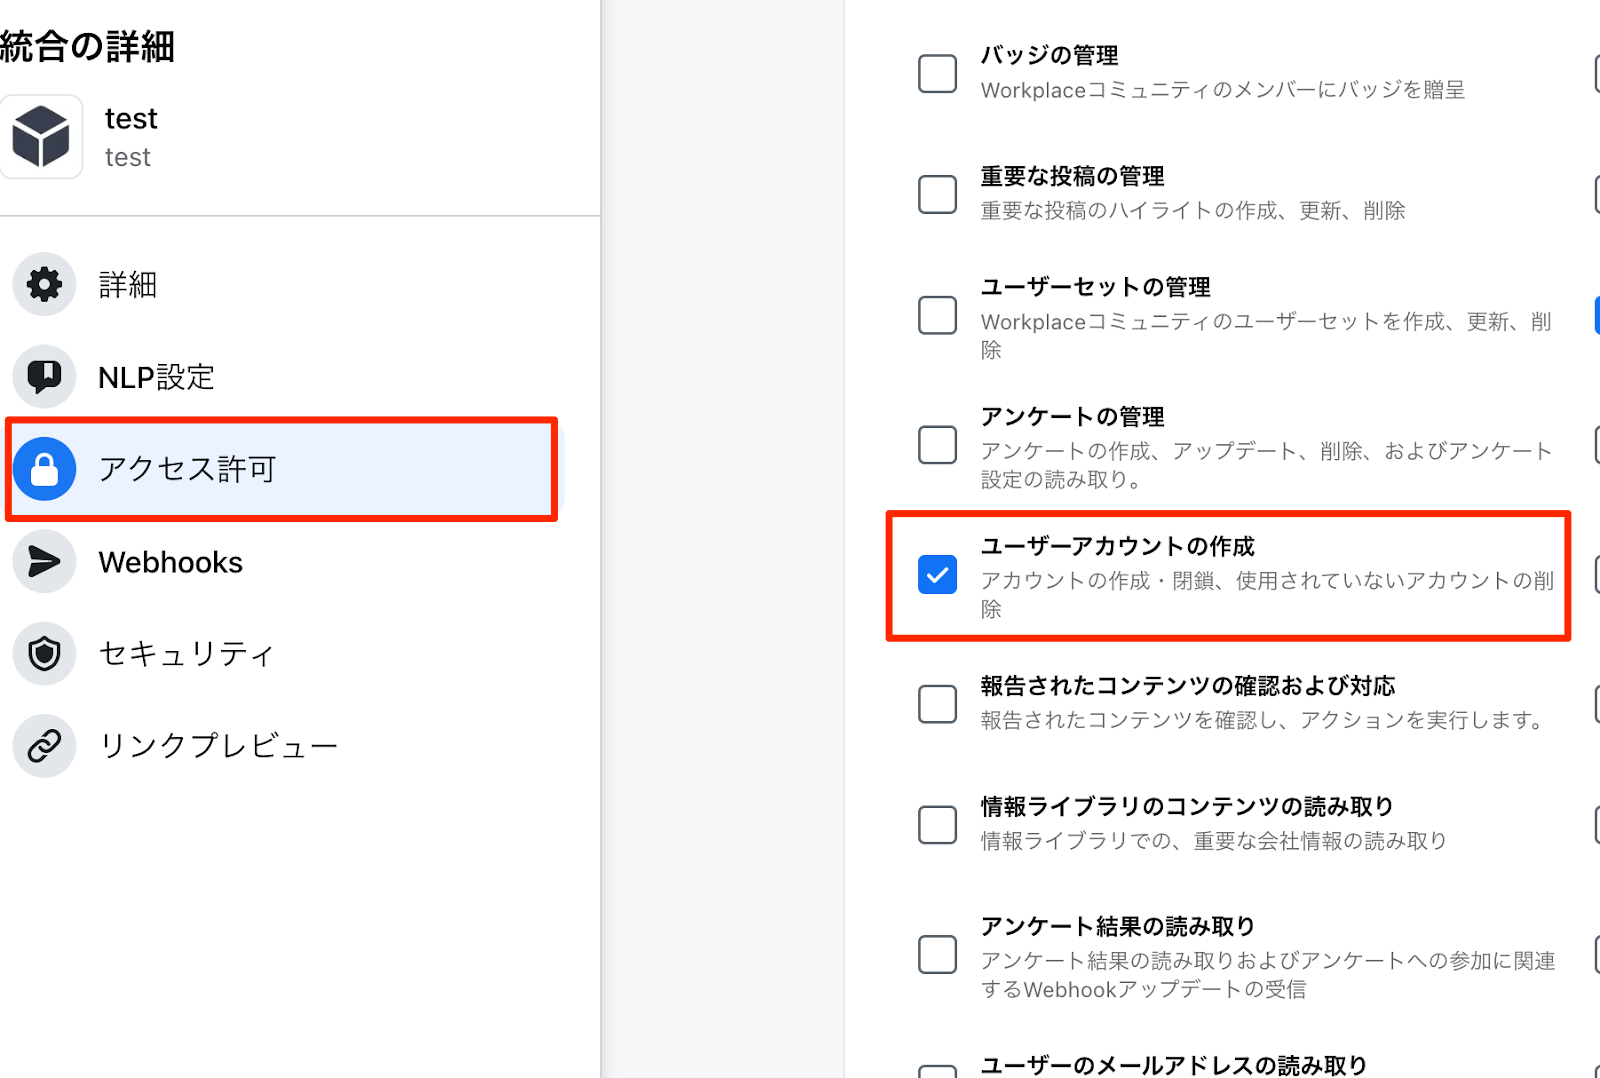Click the Webhooks paper plane icon

44,562
